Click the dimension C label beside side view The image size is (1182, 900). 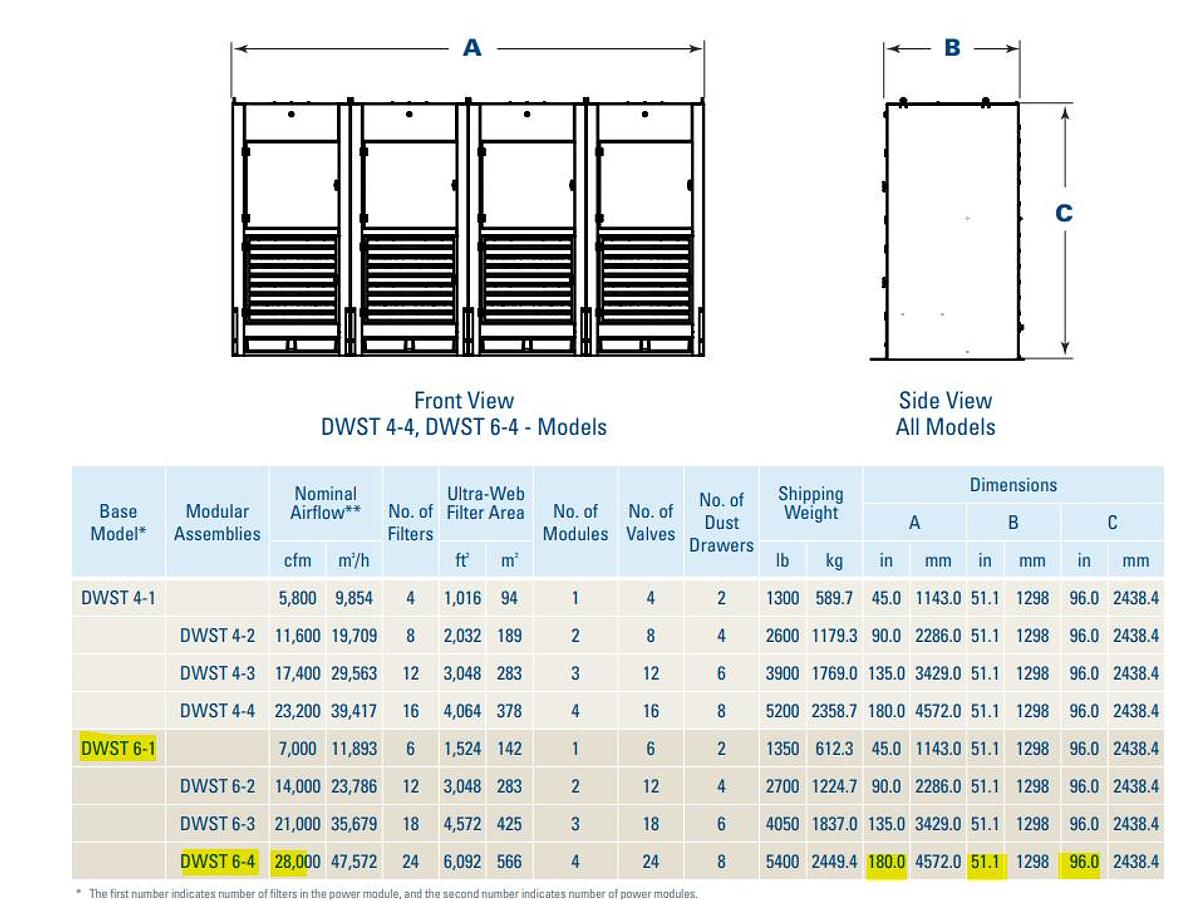pos(1067,212)
